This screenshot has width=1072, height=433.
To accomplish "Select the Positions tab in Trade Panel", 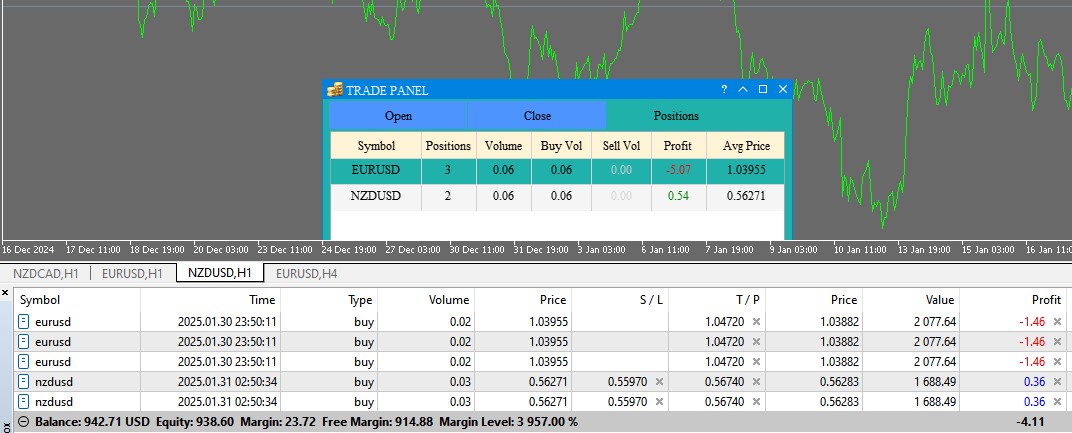I will coord(676,116).
